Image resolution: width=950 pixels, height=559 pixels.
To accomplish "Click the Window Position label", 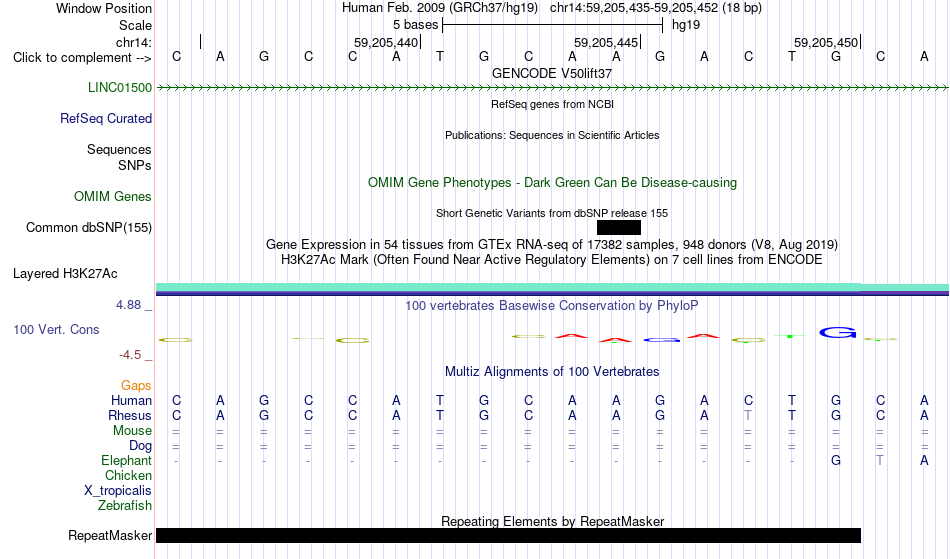I will (104, 8).
